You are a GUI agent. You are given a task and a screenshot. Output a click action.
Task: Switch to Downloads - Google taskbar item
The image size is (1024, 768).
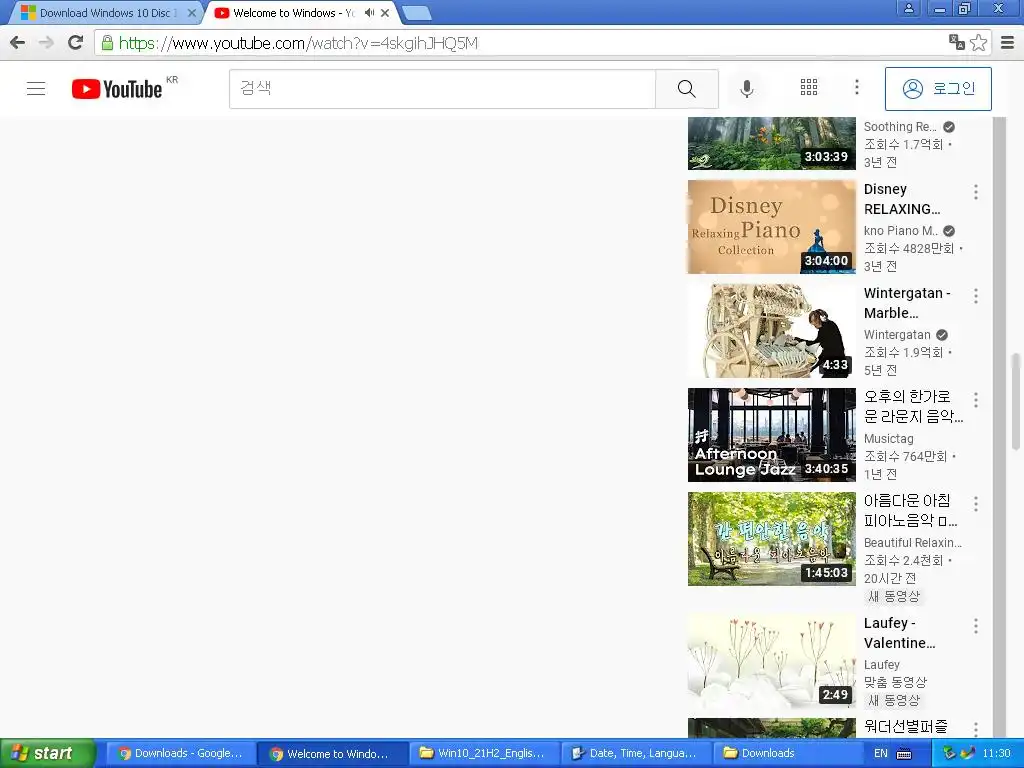coord(180,753)
